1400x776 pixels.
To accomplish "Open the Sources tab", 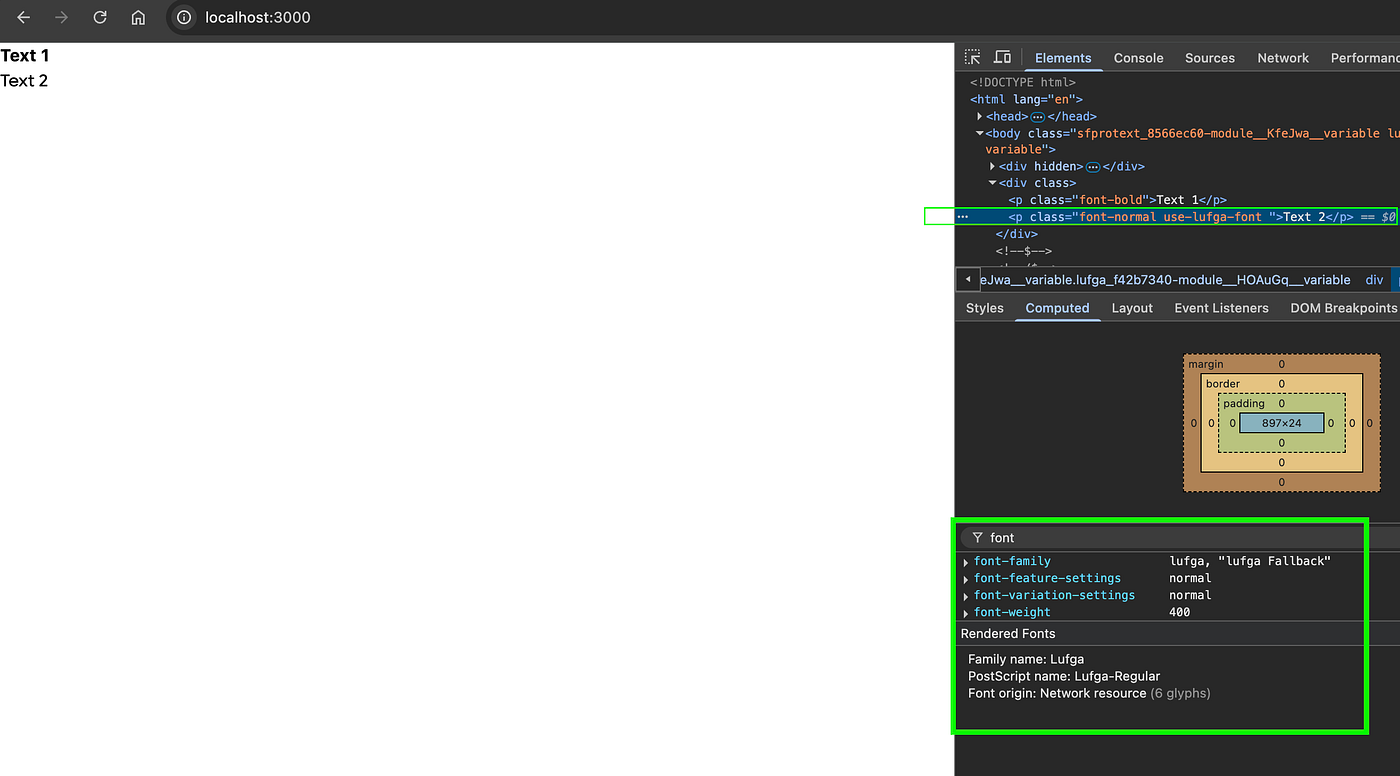I will click(x=1209, y=58).
